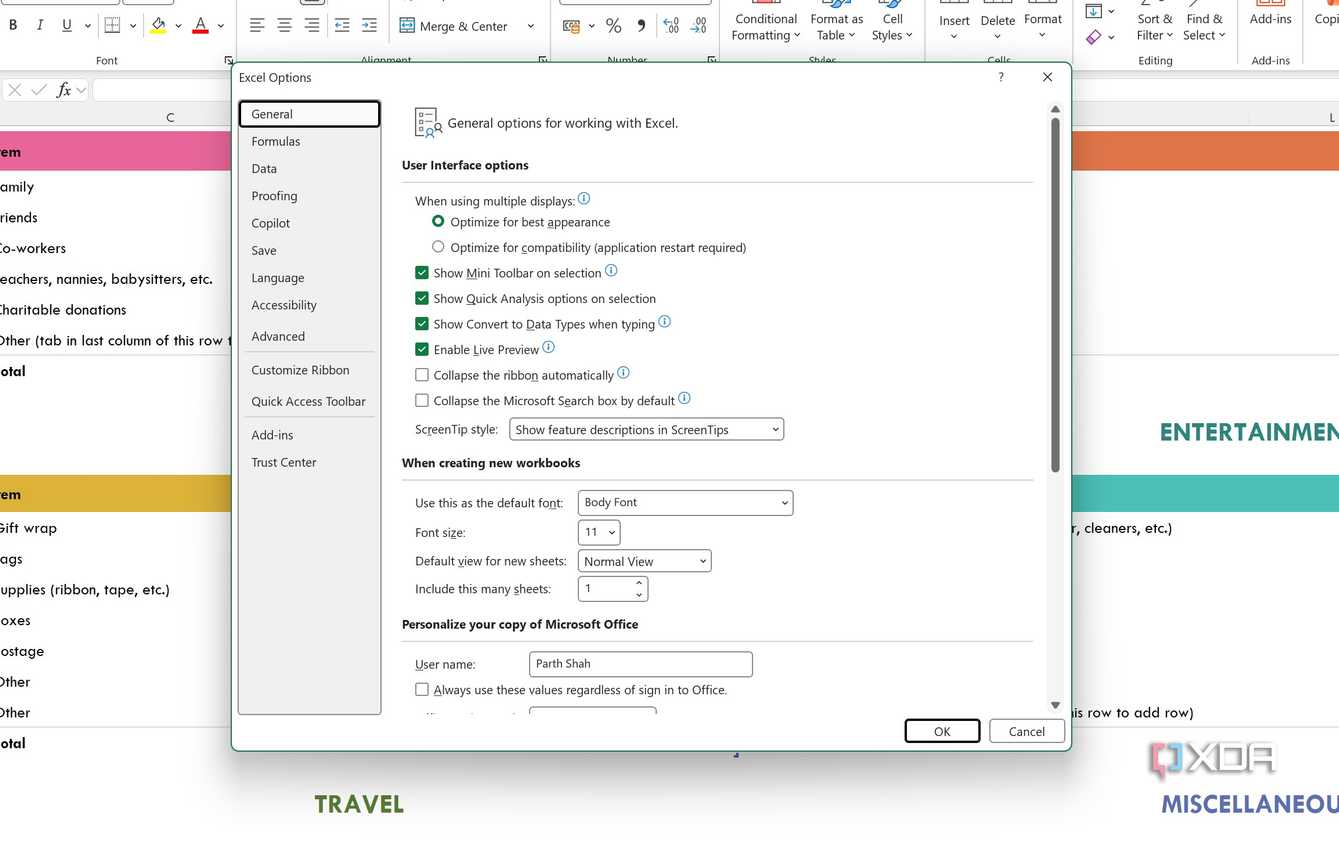Open the Conditional Formatting dropdown
1339x844 pixels.
coord(766,27)
